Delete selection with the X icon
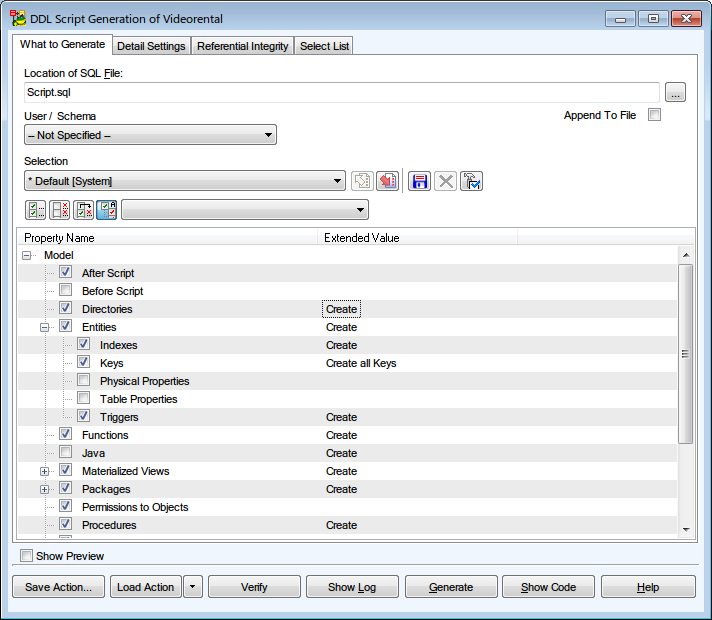The width and height of the screenshot is (712, 620). [x=445, y=181]
